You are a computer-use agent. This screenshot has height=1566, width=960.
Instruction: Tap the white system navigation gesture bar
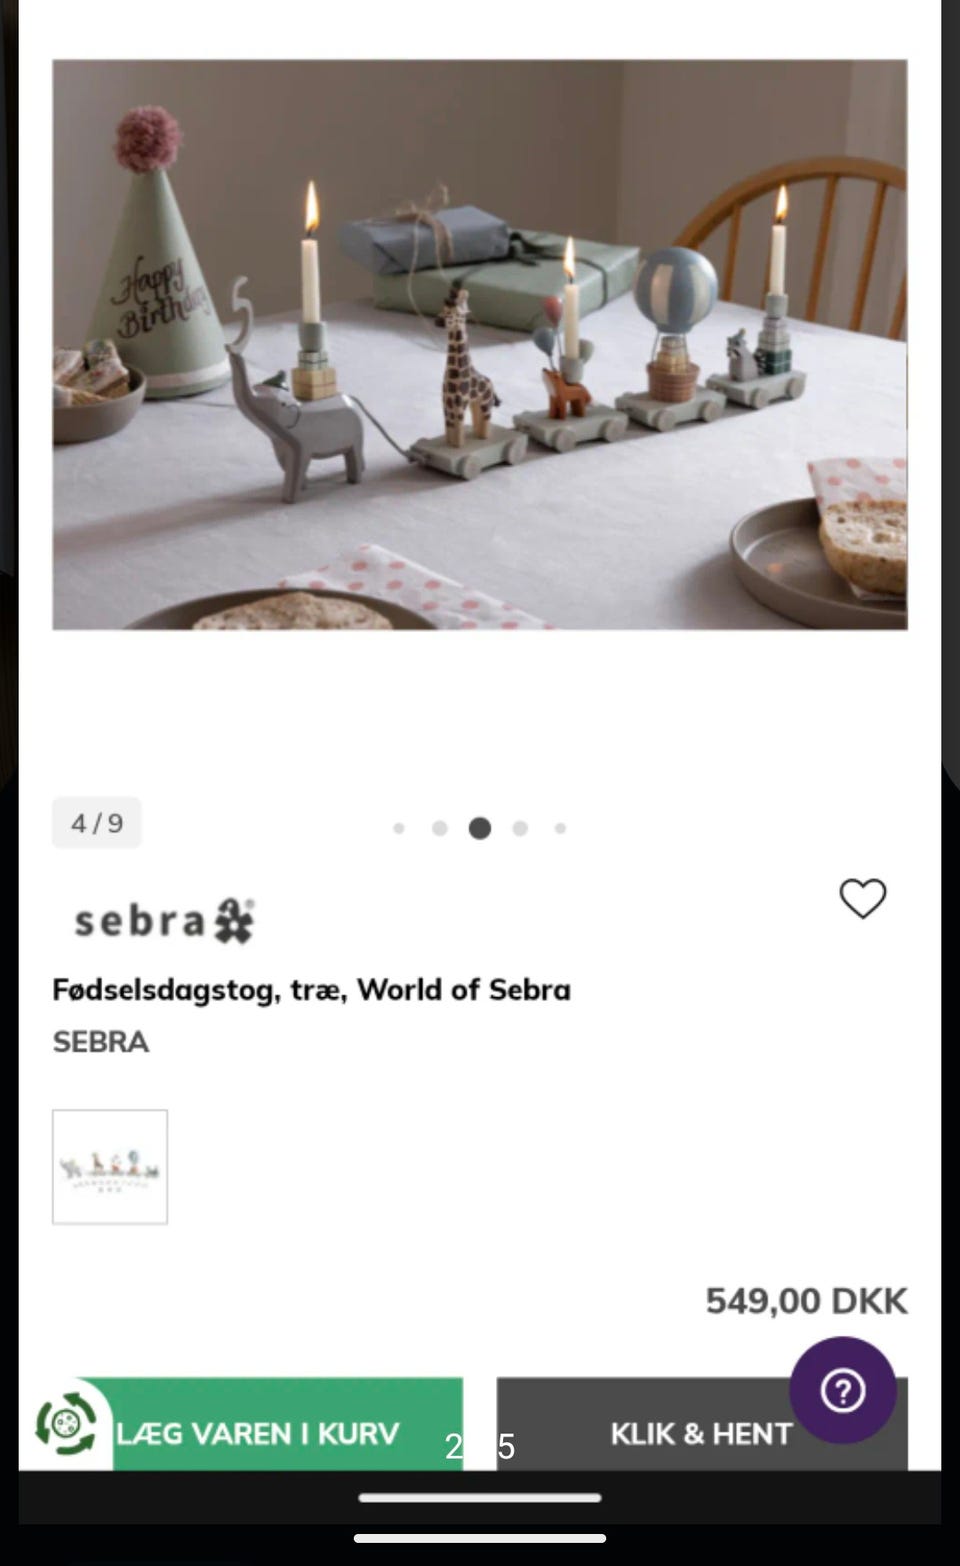tap(480, 1498)
